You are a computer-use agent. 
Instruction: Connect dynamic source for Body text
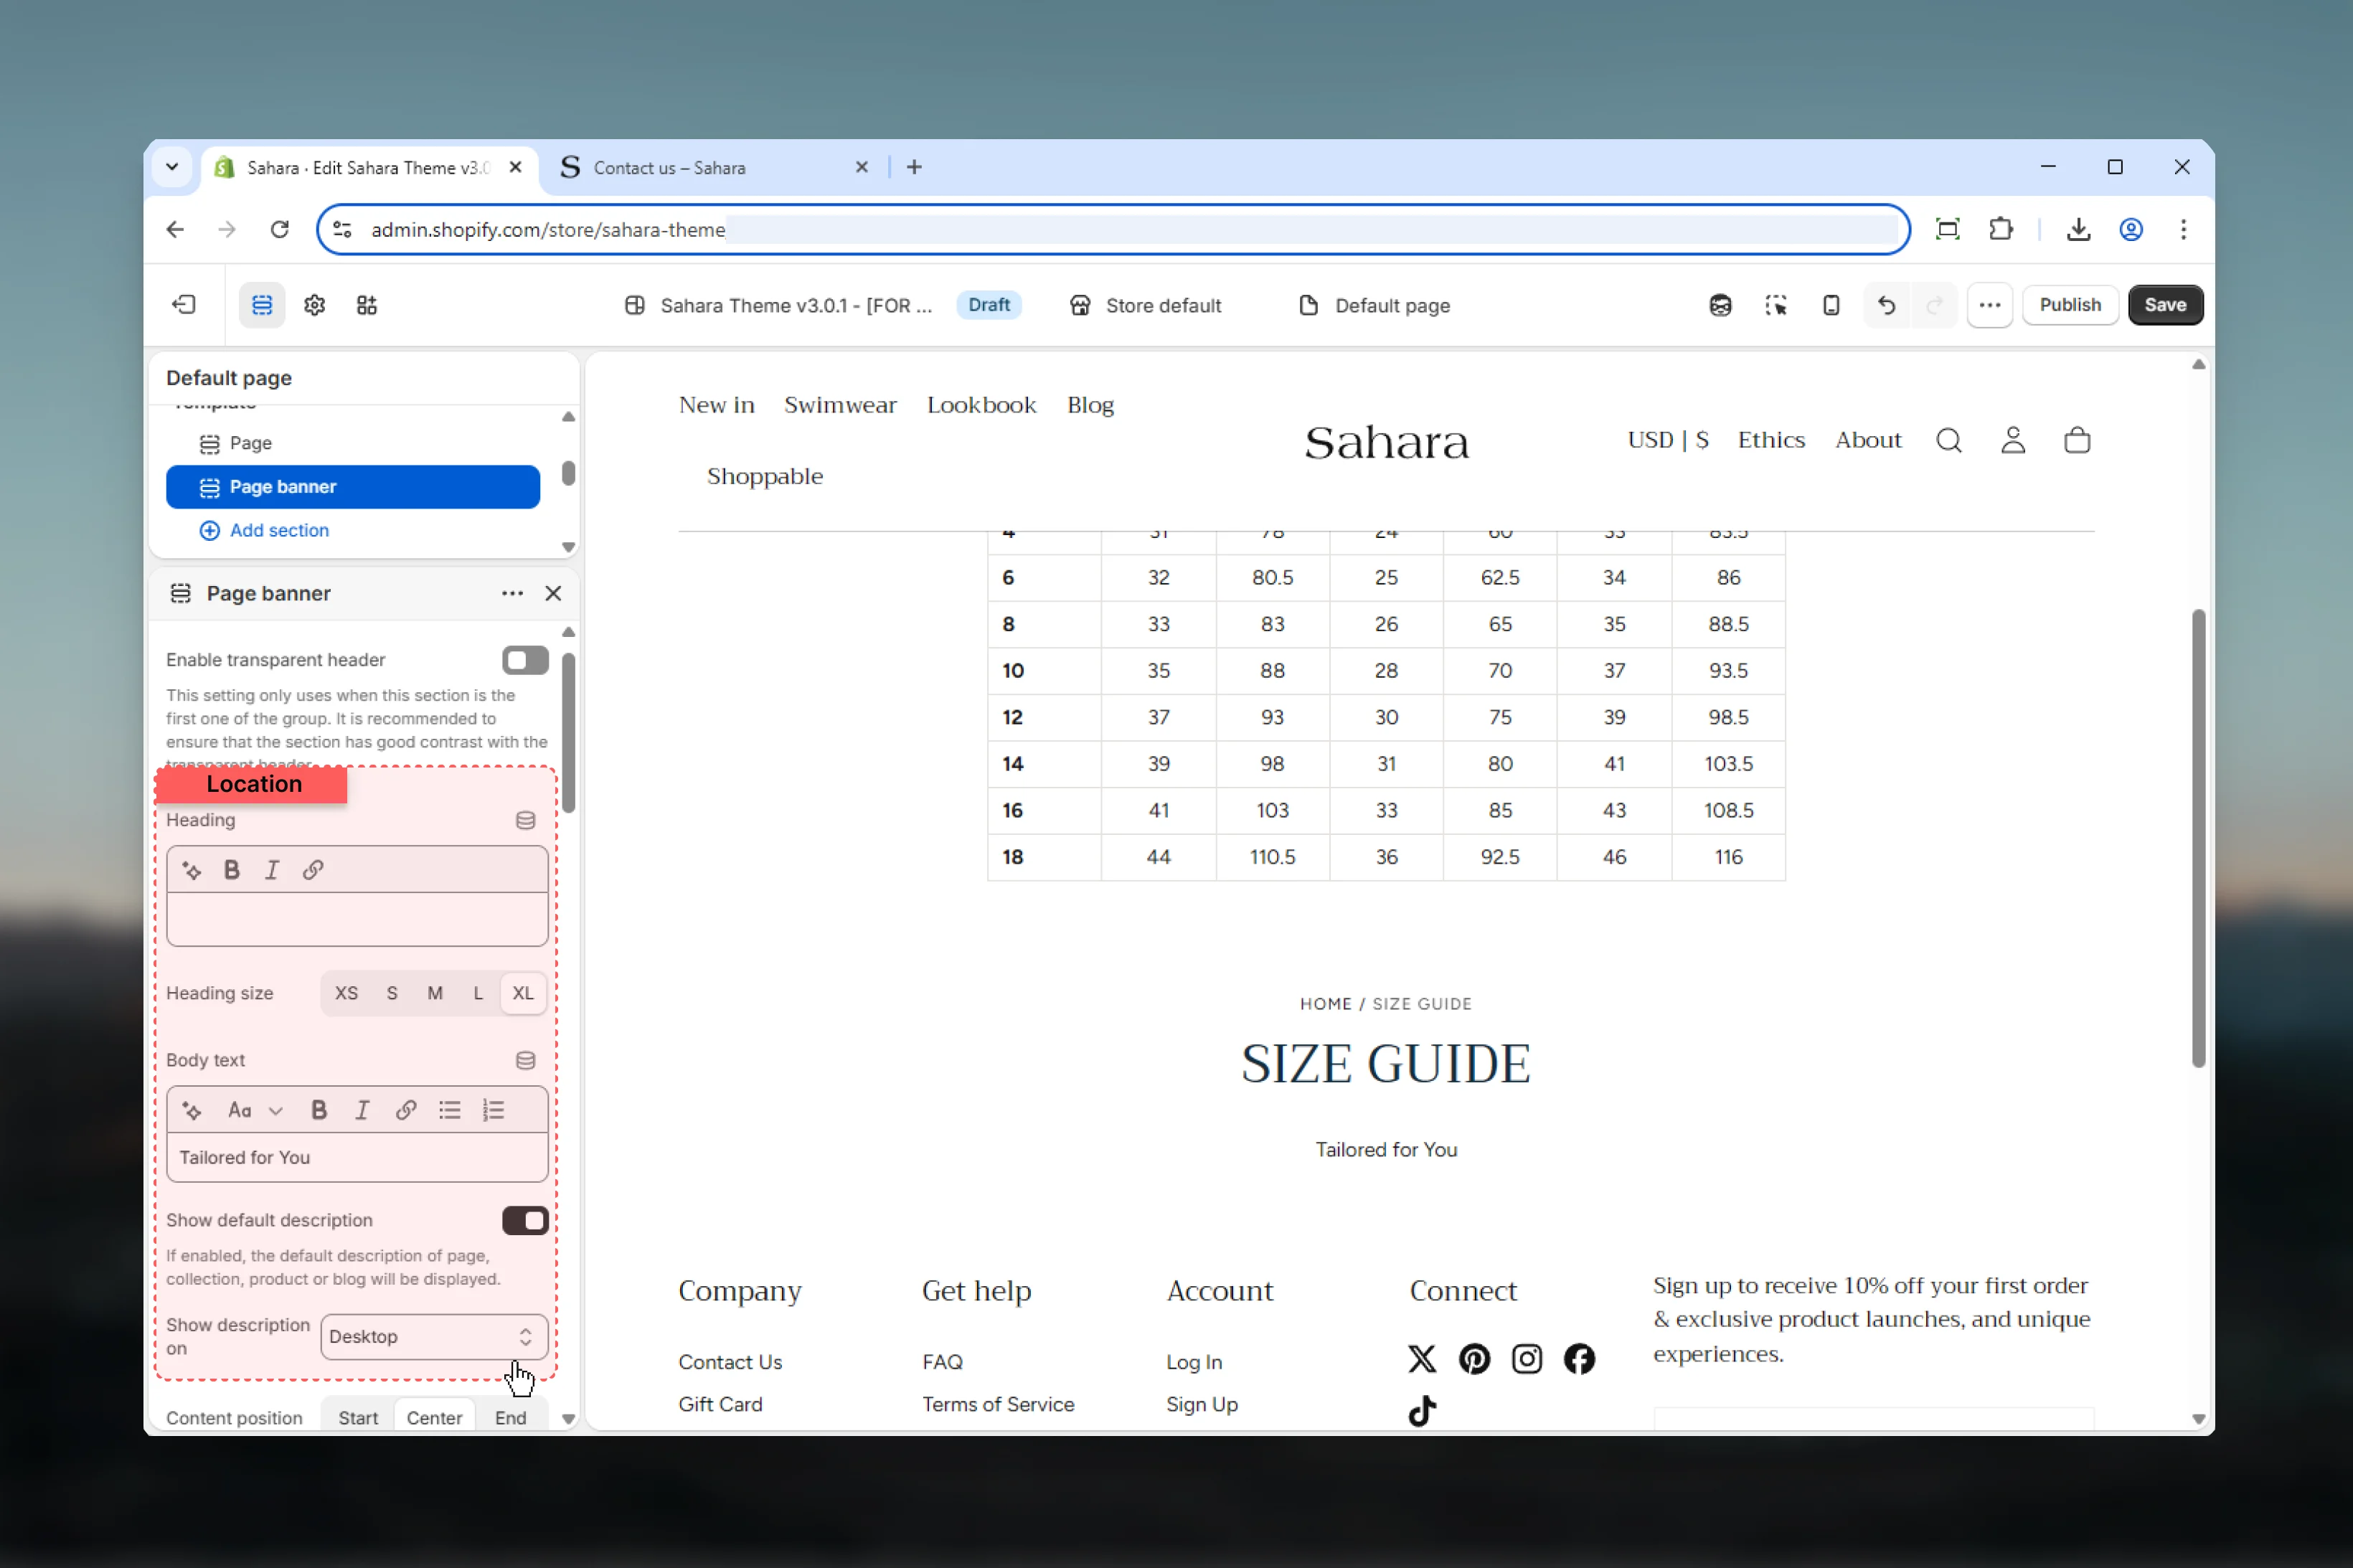click(525, 1060)
